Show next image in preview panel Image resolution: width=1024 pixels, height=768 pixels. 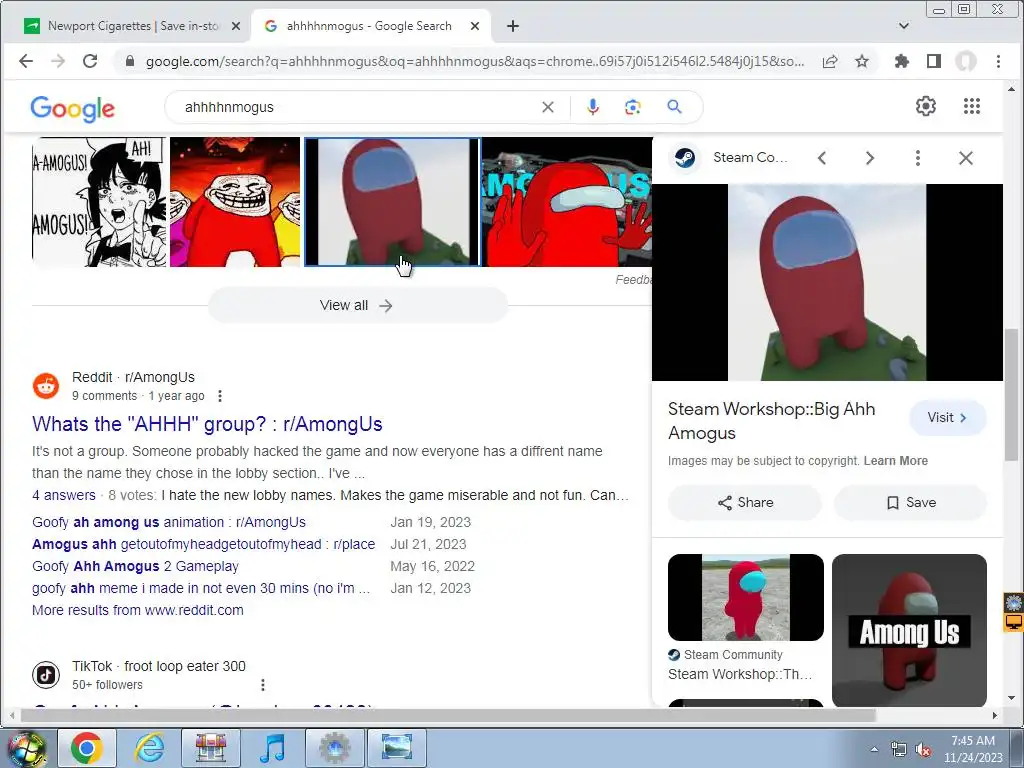click(x=870, y=158)
